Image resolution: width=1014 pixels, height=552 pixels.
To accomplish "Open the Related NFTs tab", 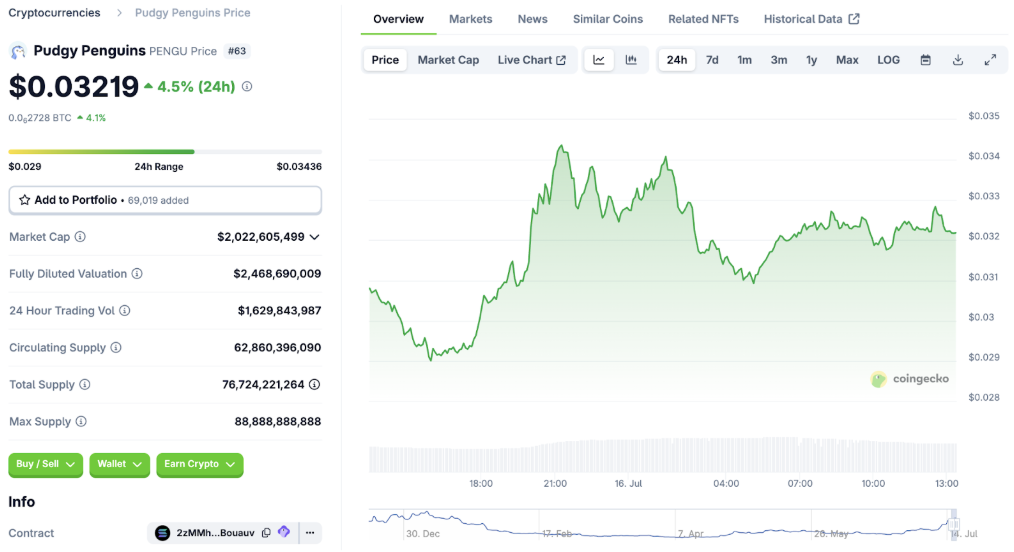I will click(x=703, y=19).
